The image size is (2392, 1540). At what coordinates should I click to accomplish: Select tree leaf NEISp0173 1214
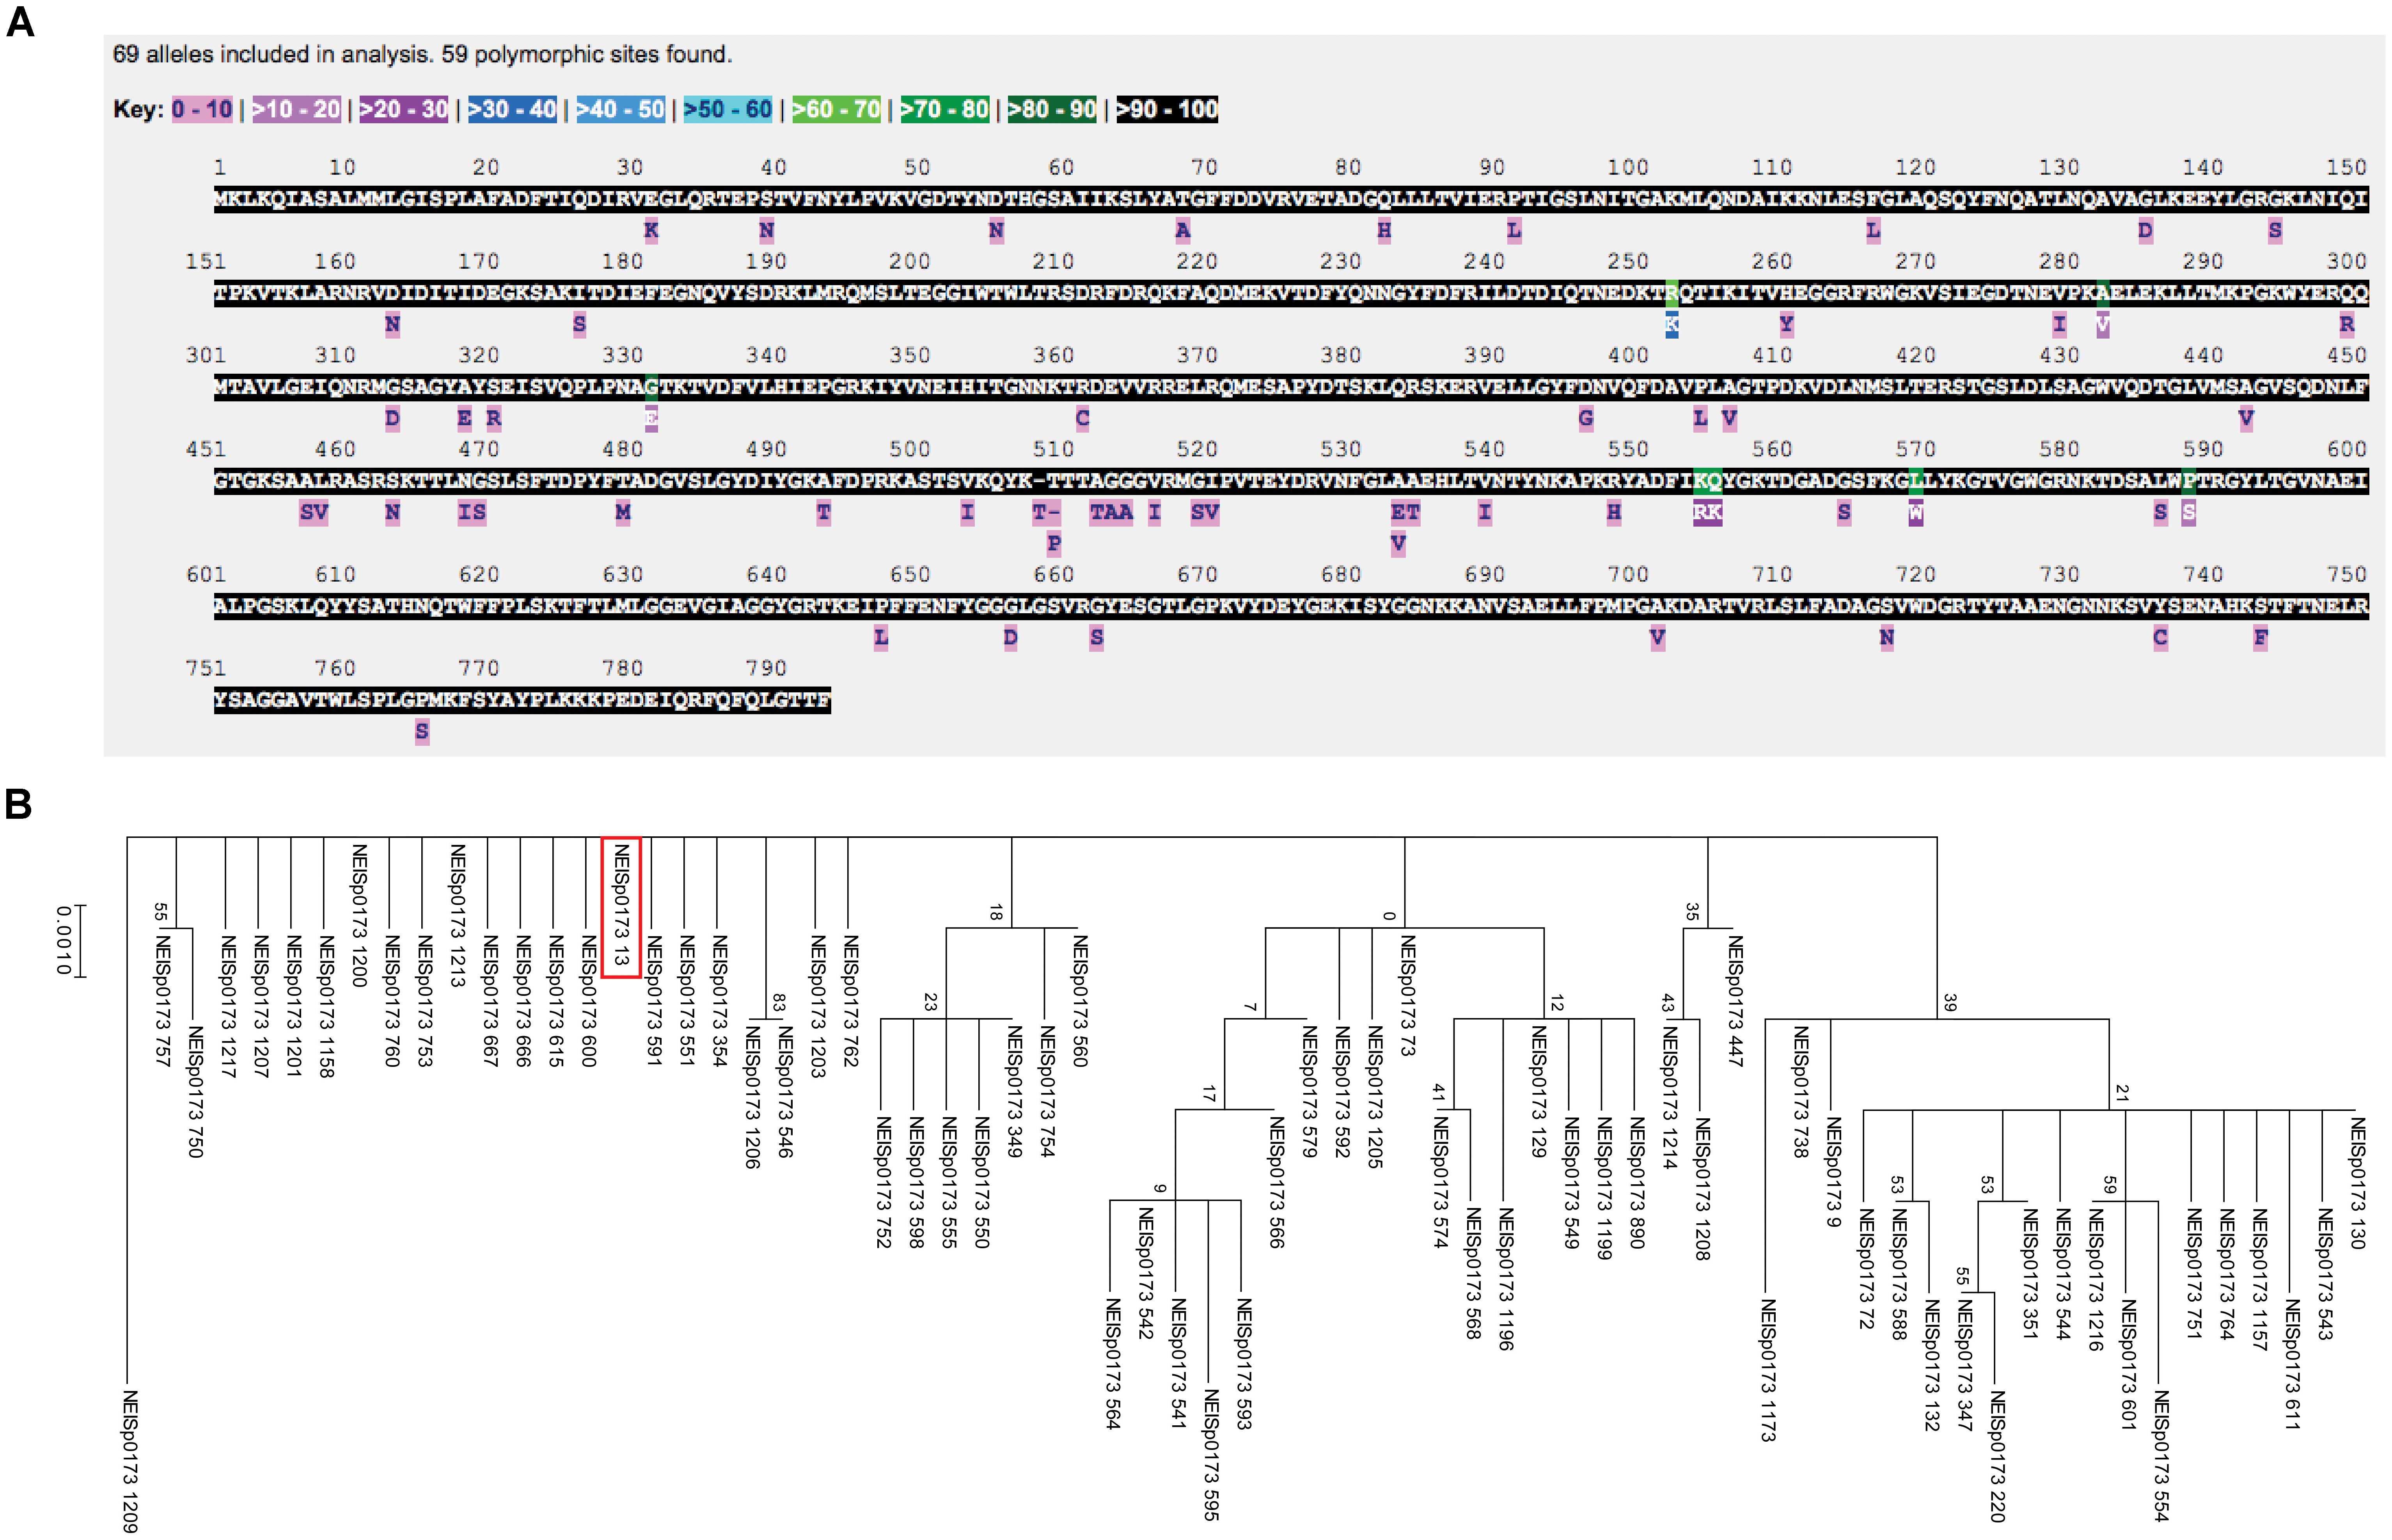[1669, 1097]
